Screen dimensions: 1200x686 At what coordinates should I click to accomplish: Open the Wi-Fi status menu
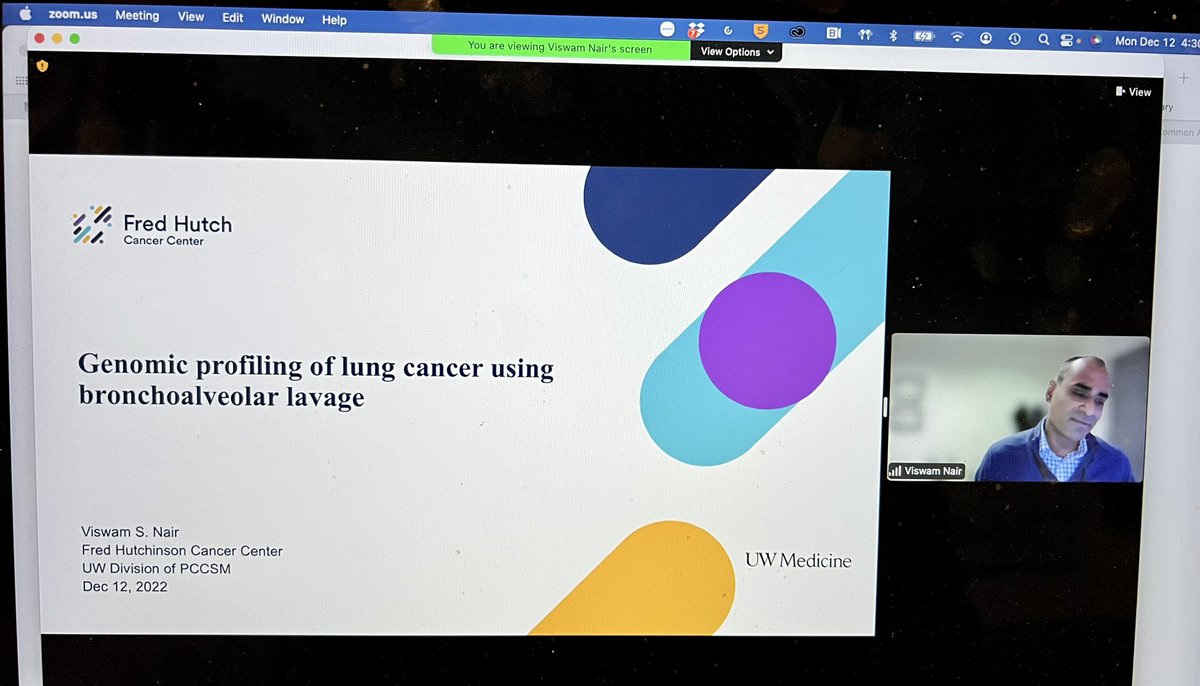tap(957, 37)
